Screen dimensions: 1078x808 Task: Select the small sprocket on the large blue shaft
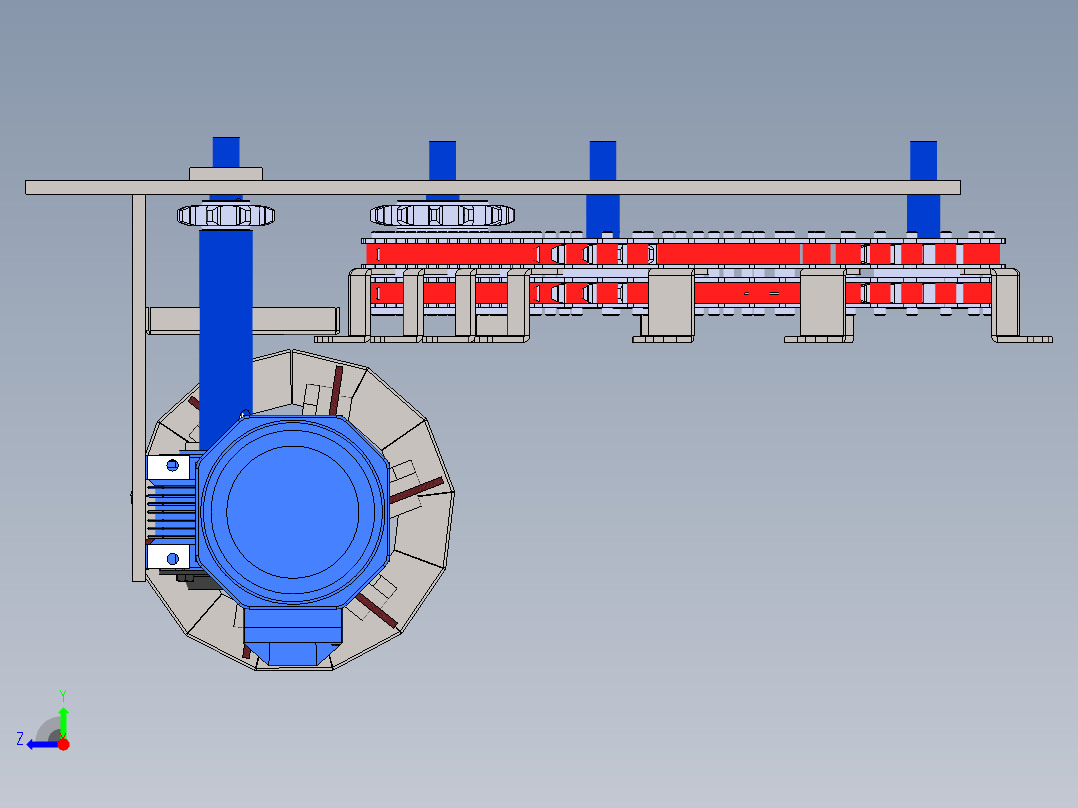tap(226, 215)
